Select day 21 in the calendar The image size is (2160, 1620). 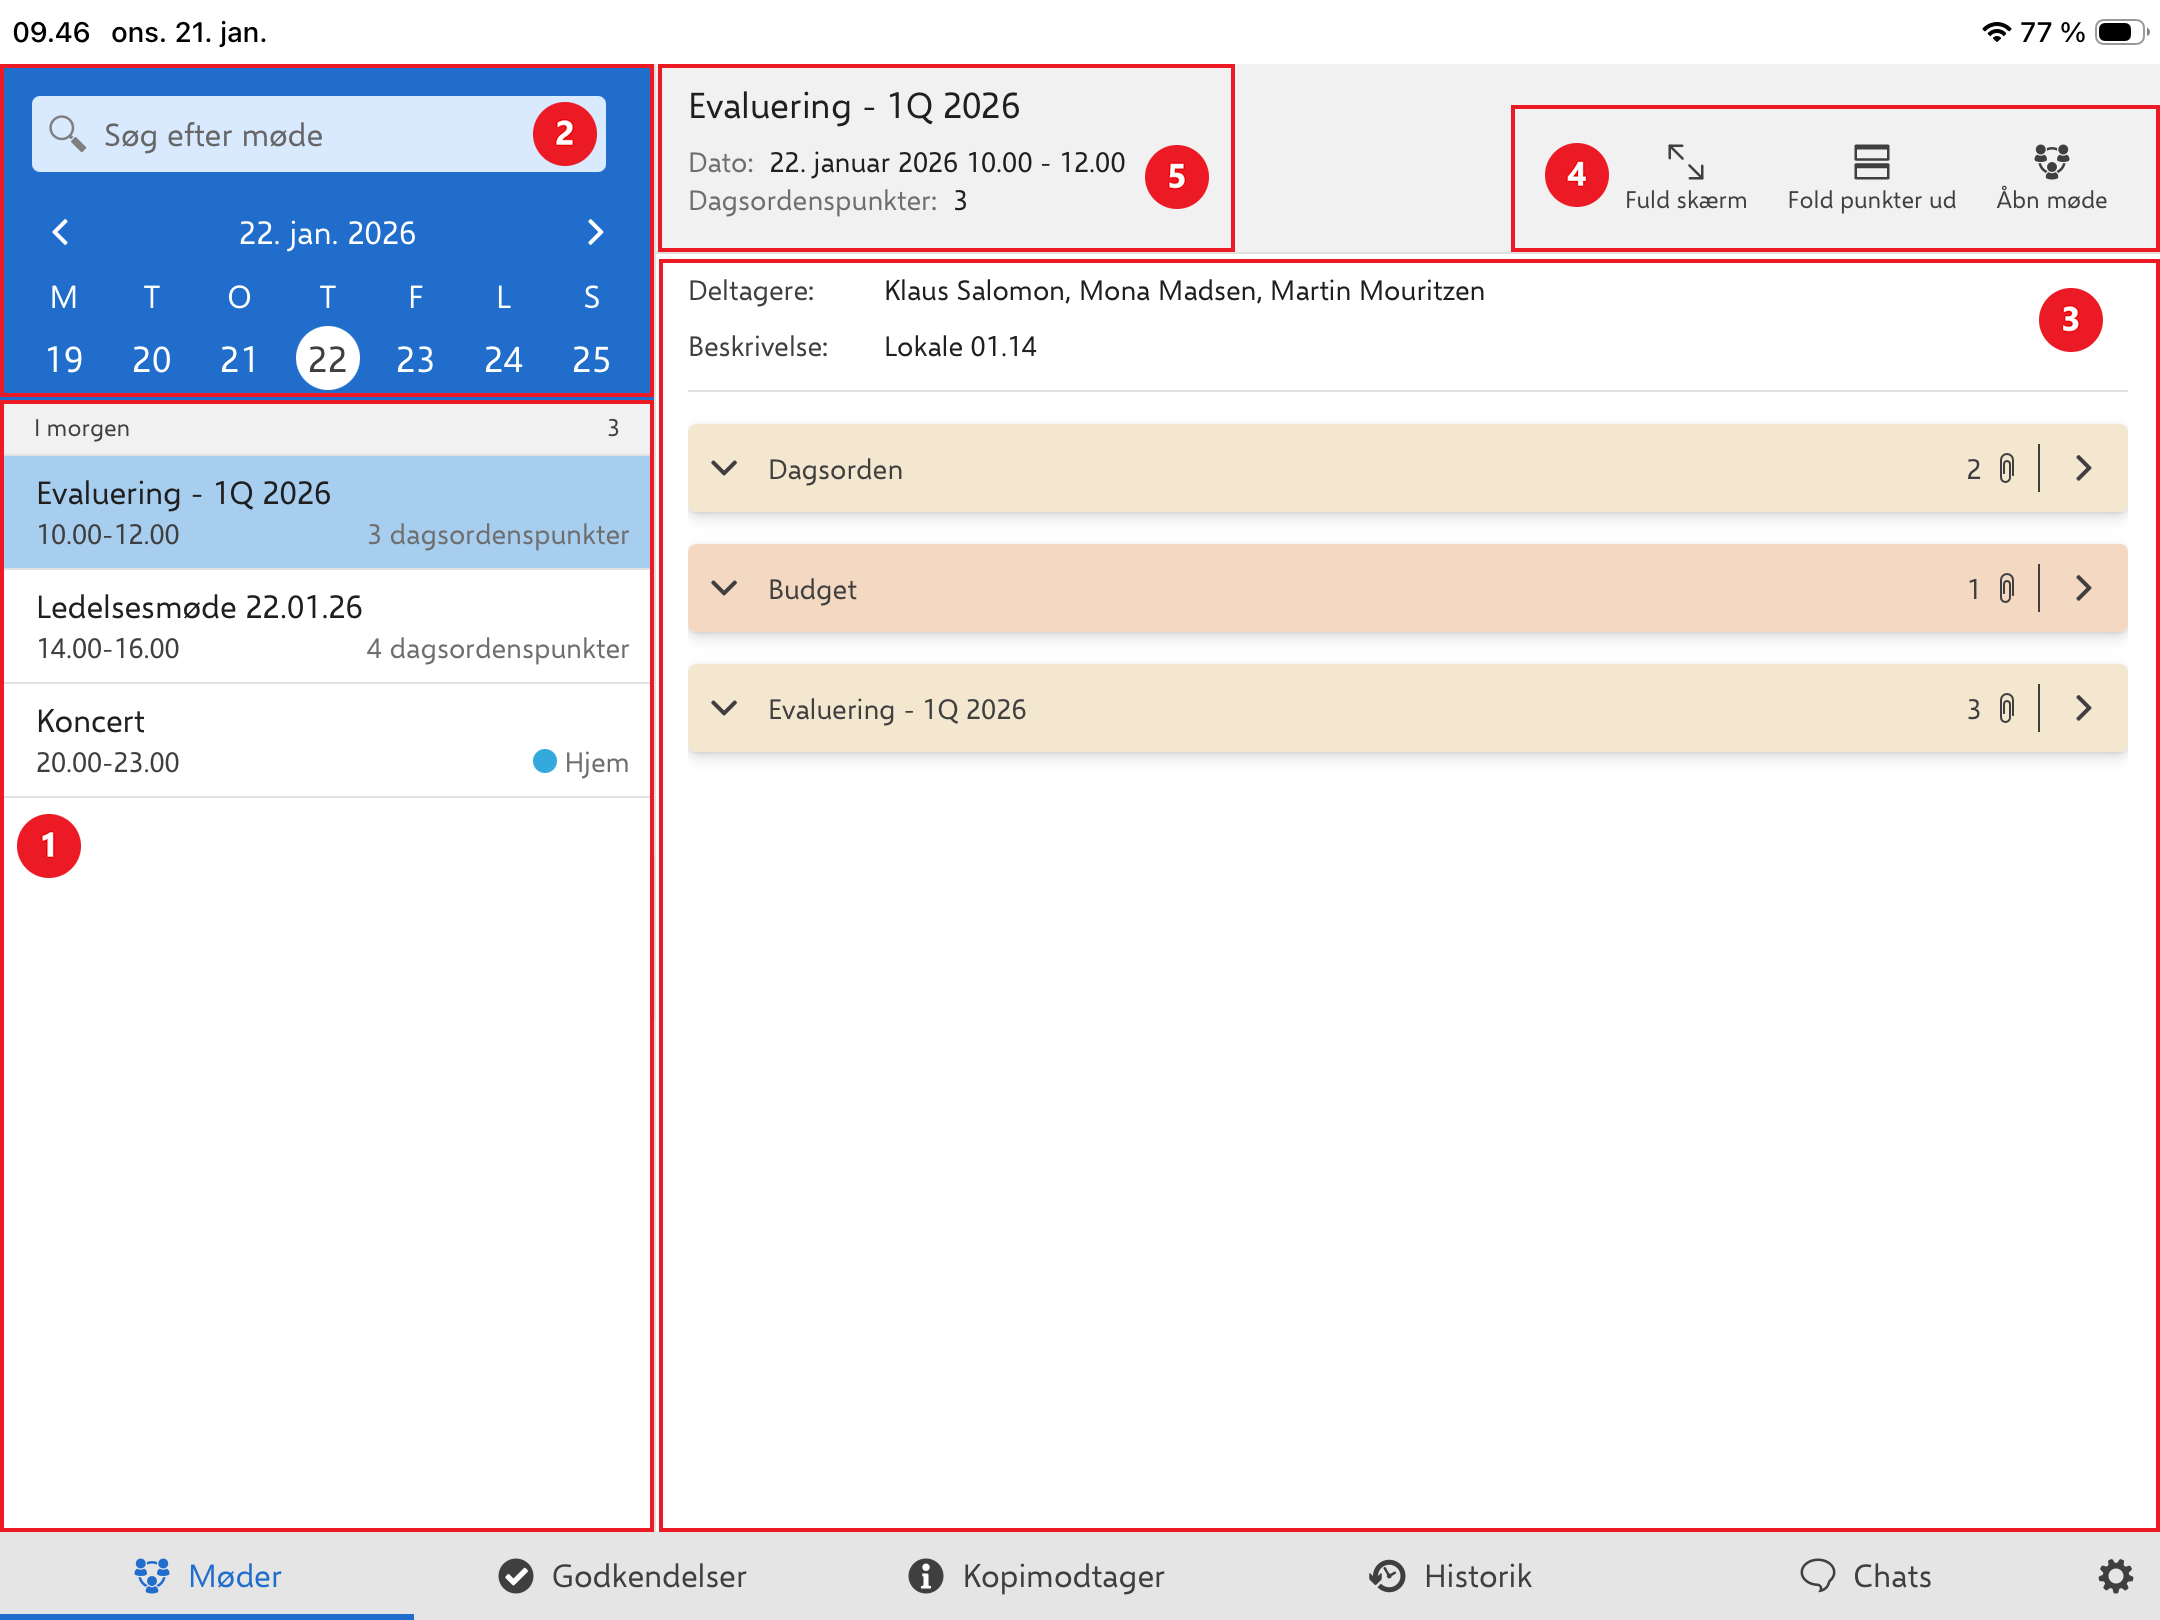pyautogui.click(x=239, y=359)
